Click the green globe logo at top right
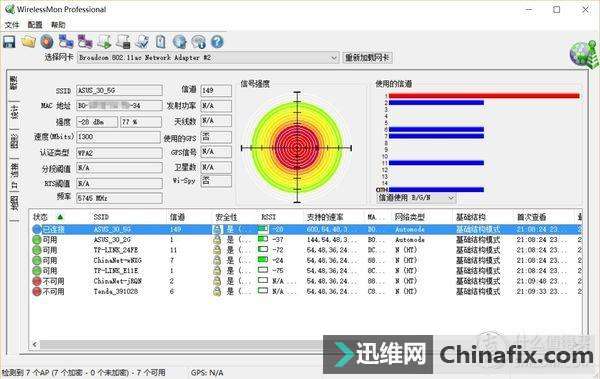The height and width of the screenshot is (379, 600). (583, 54)
